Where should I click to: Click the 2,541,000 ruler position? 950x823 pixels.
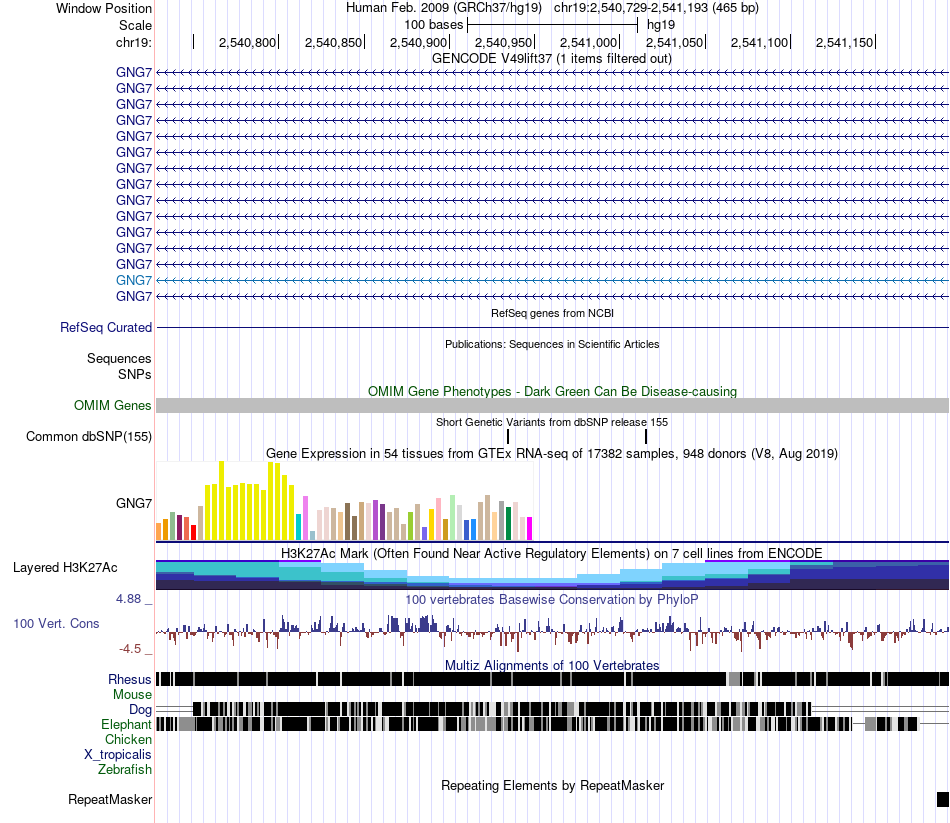588,42
